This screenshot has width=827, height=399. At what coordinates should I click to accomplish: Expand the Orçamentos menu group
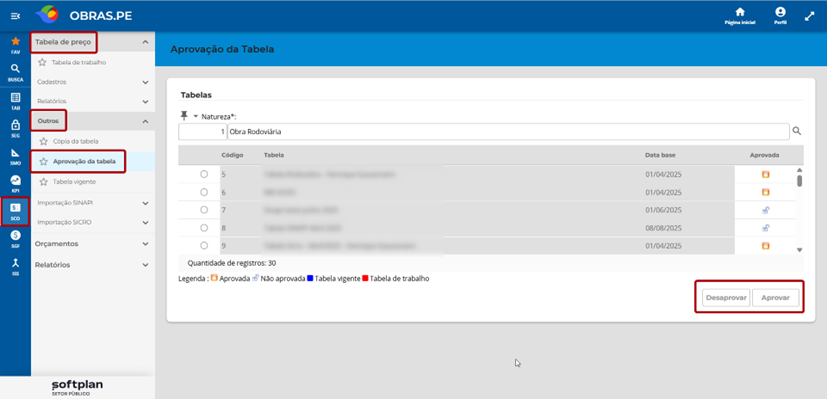pyautogui.click(x=93, y=244)
